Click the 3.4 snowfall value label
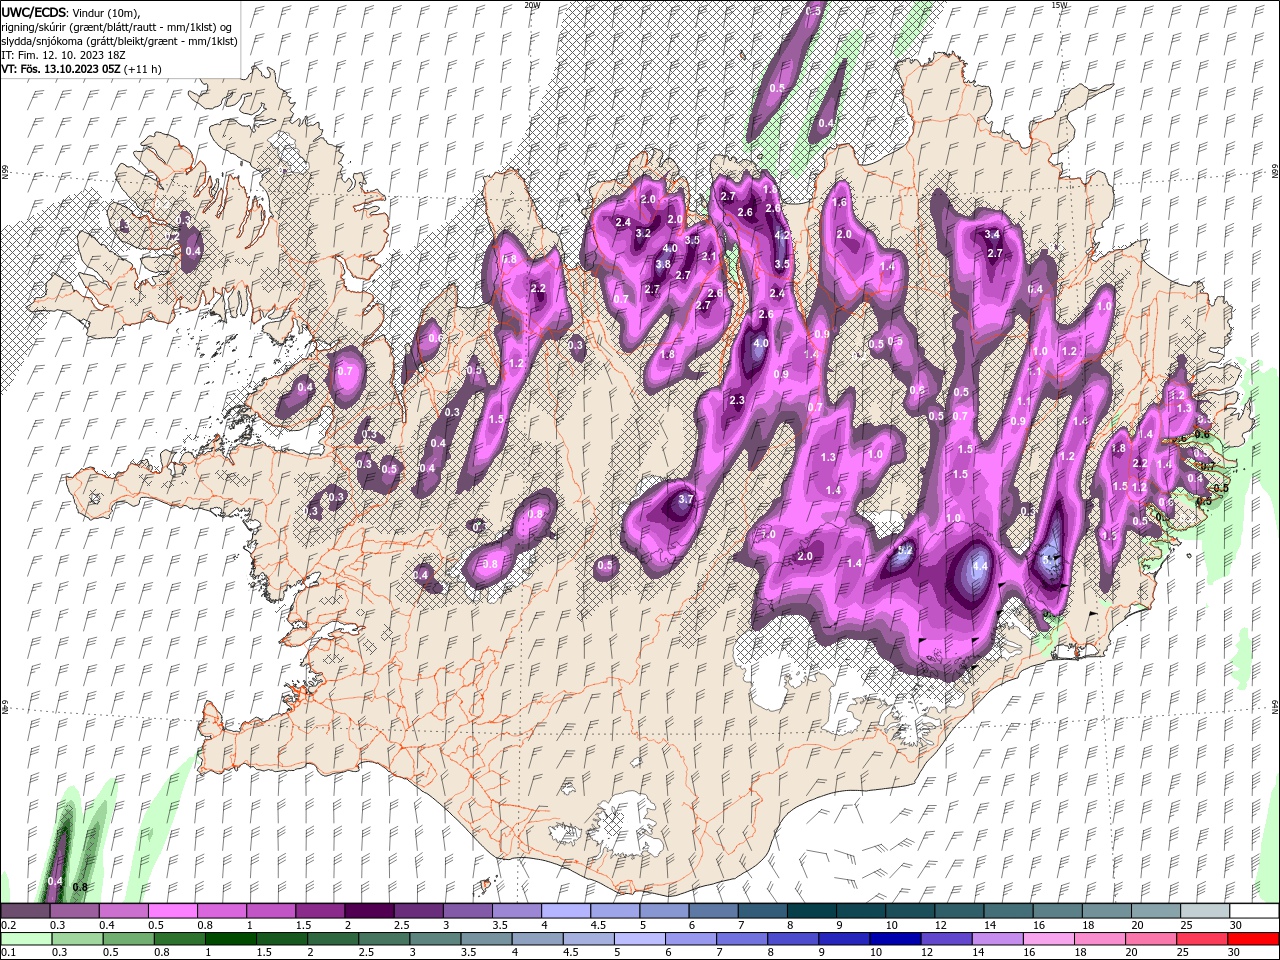1280x960 pixels. coord(993,234)
